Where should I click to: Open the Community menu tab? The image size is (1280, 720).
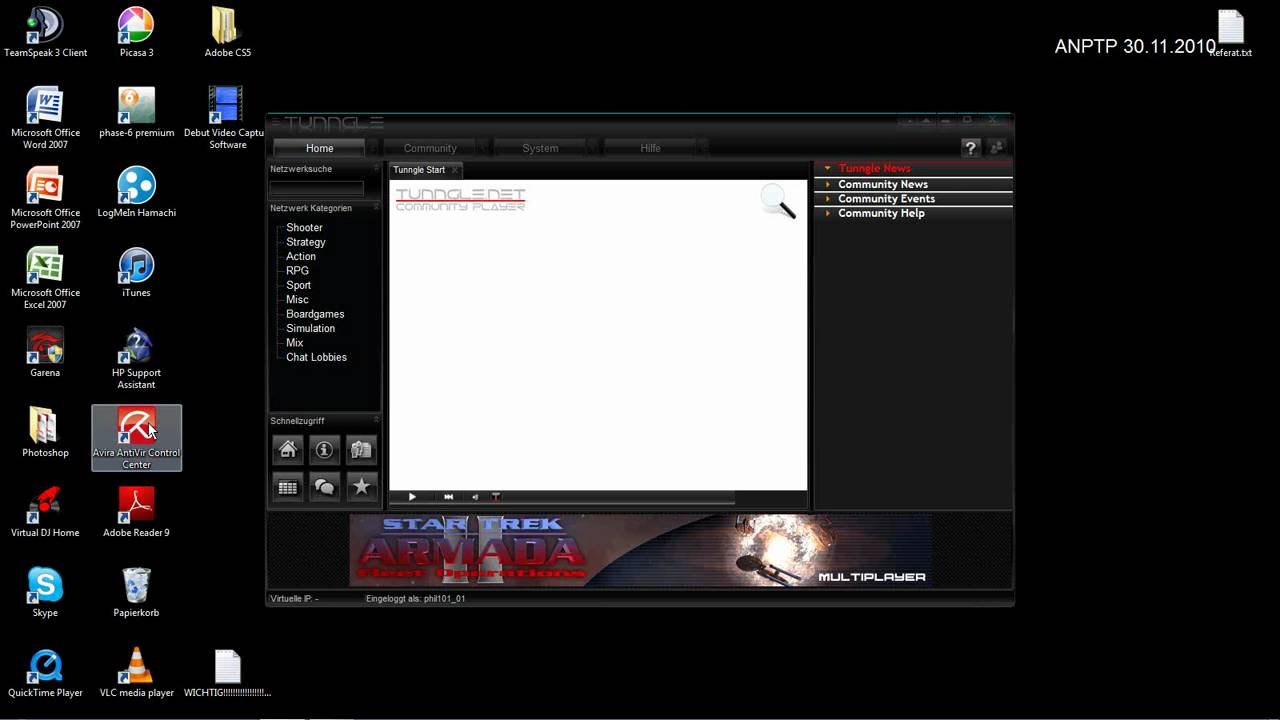click(430, 148)
